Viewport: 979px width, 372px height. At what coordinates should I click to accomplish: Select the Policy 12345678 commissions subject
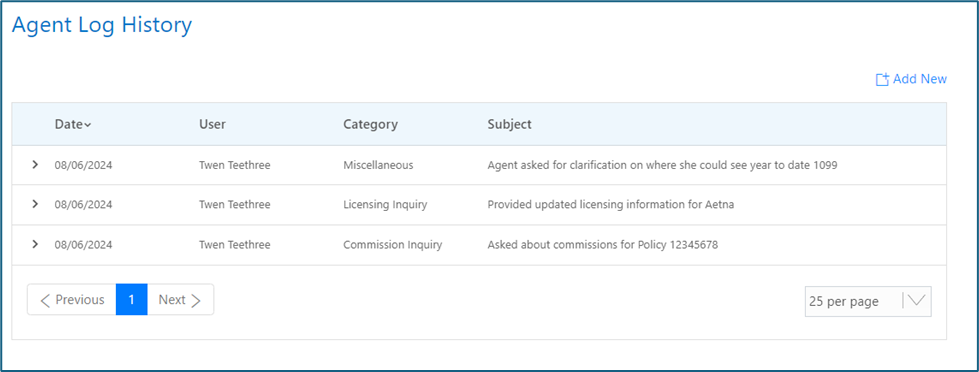tap(603, 245)
